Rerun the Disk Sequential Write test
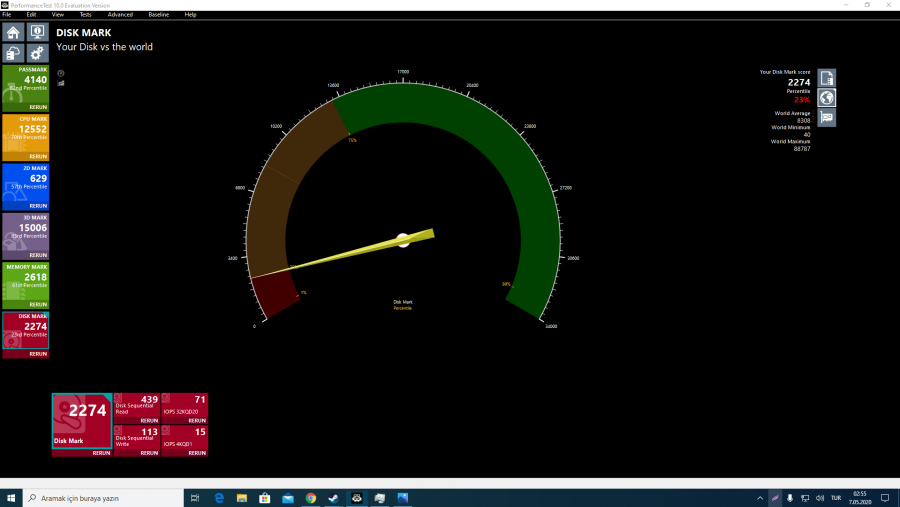The height and width of the screenshot is (507, 900). click(149, 453)
